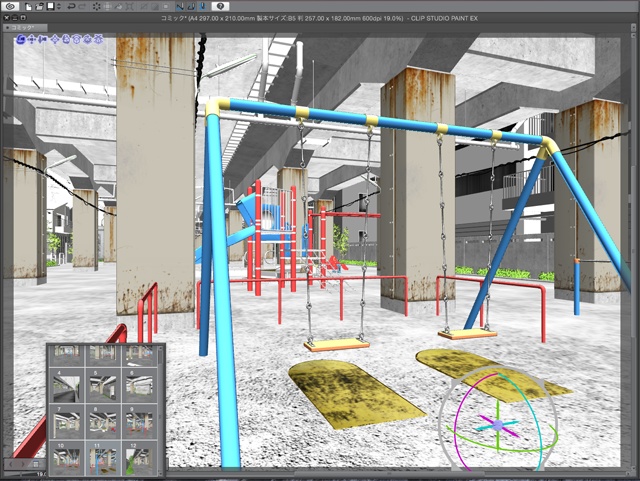Screen dimensions: 640x481
Task: Redo with the greyed forward arrow
Action: pos(82,7)
